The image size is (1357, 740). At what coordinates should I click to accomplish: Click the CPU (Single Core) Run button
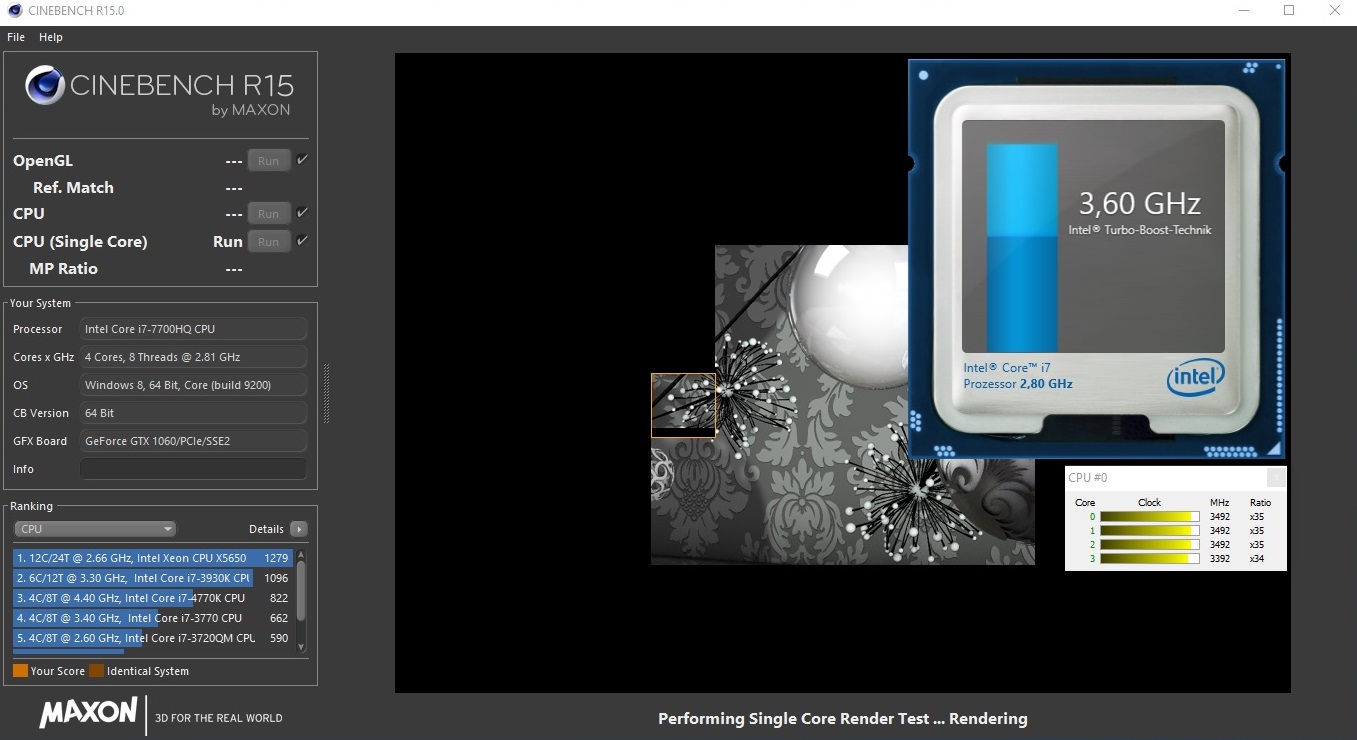[x=269, y=241]
